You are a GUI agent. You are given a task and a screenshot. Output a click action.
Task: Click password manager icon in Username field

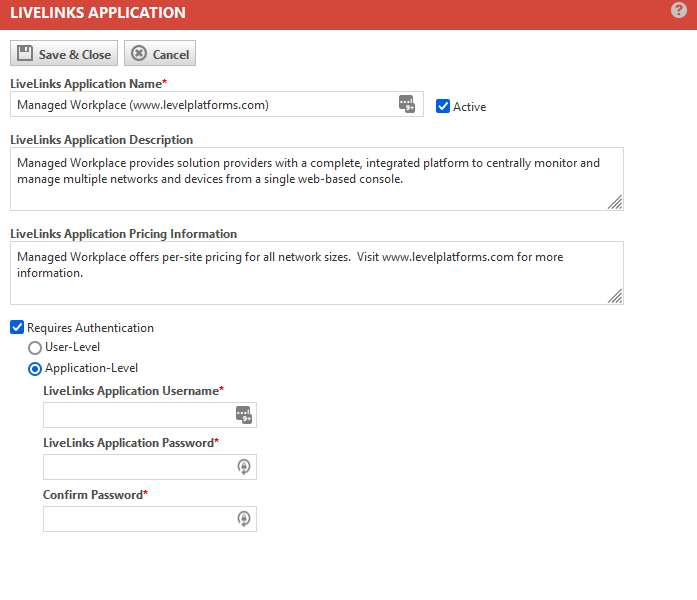pyautogui.click(x=244, y=415)
